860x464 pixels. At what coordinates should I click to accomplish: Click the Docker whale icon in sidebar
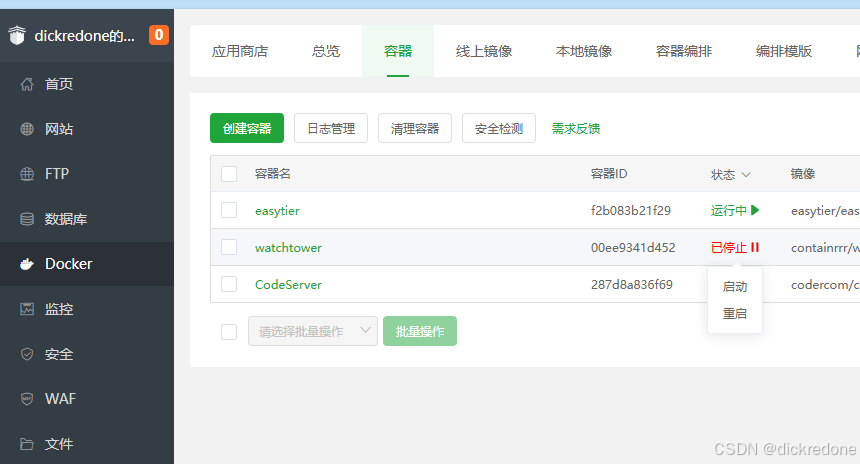point(27,264)
